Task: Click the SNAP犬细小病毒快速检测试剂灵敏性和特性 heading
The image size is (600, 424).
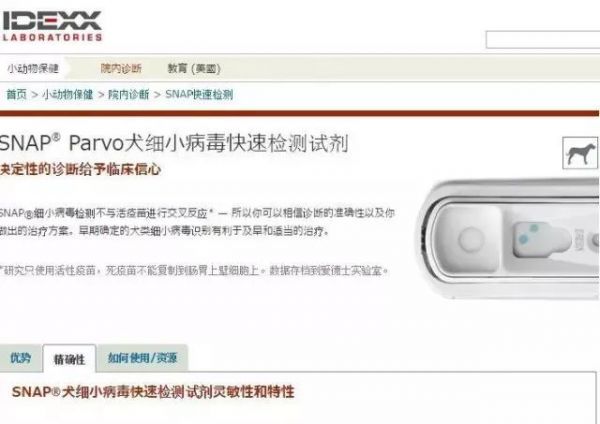Action: click(x=153, y=392)
